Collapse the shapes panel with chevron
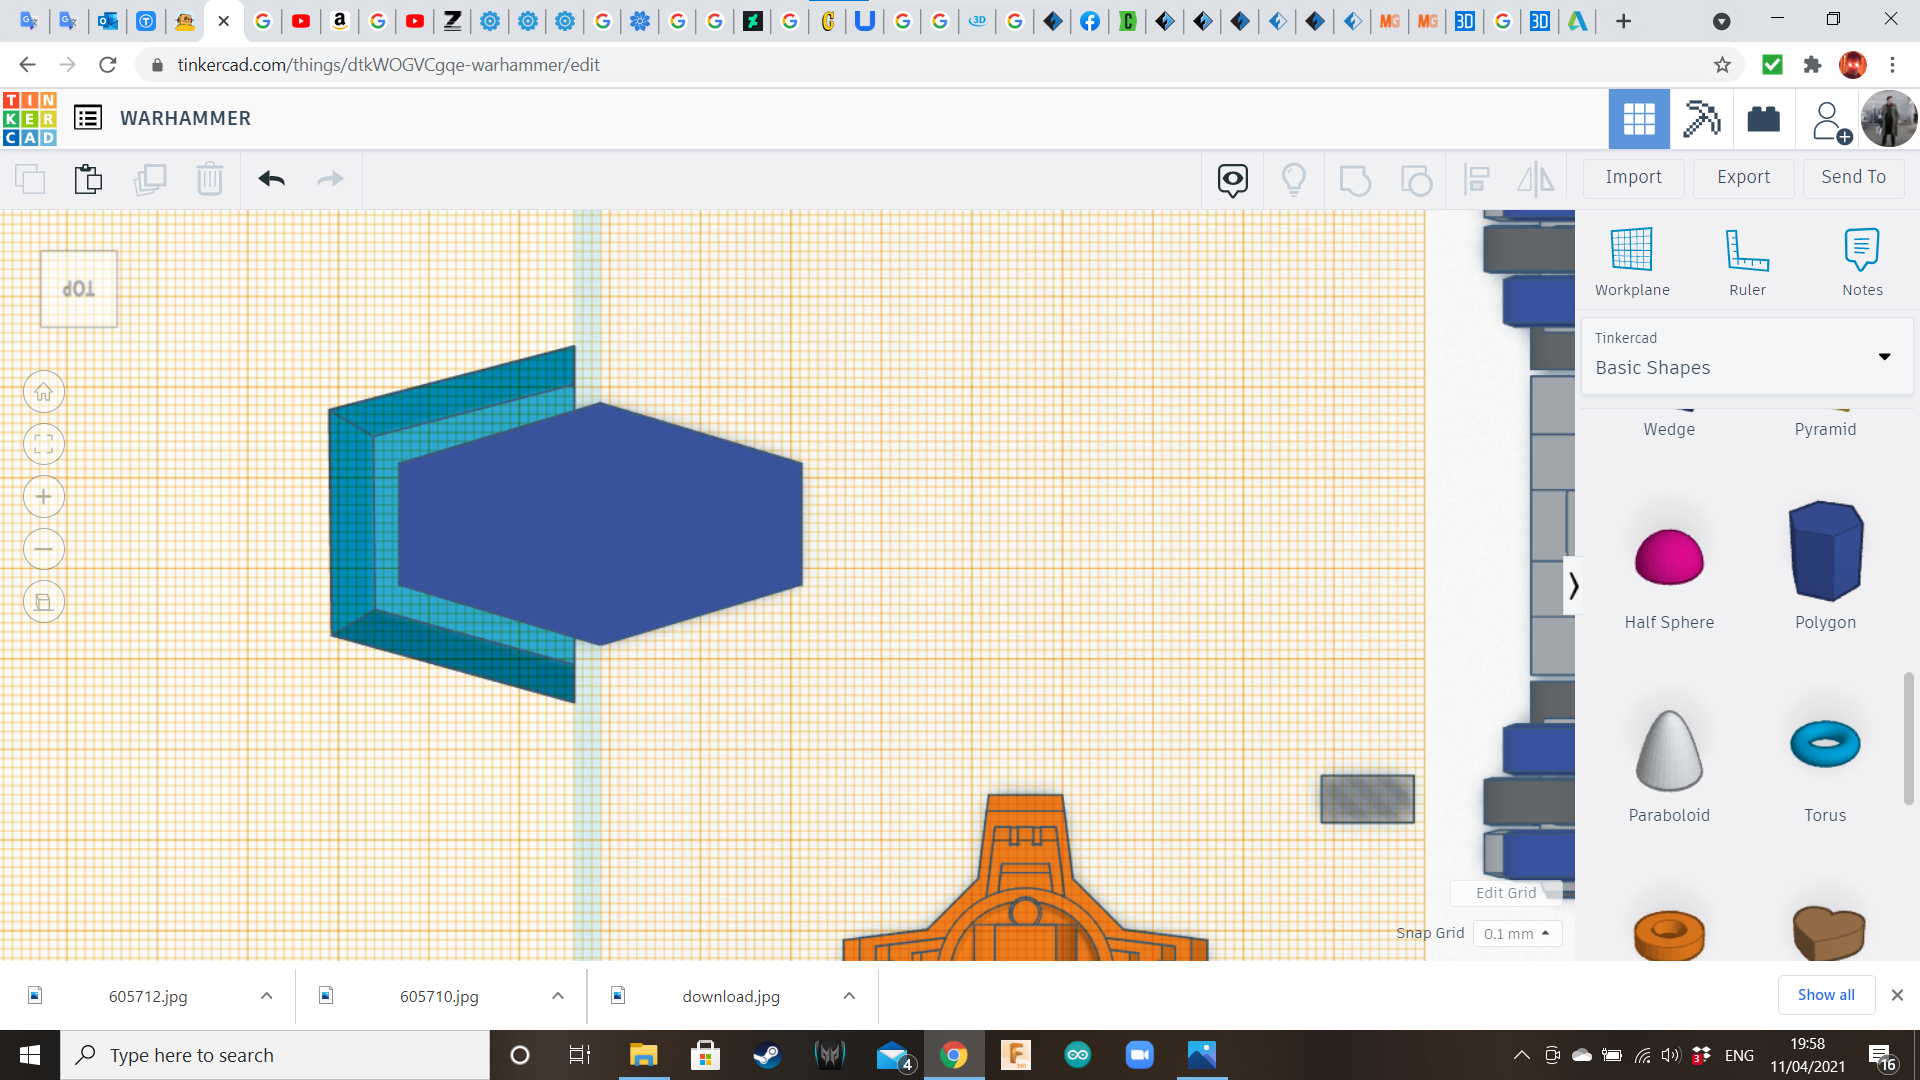 (1572, 585)
